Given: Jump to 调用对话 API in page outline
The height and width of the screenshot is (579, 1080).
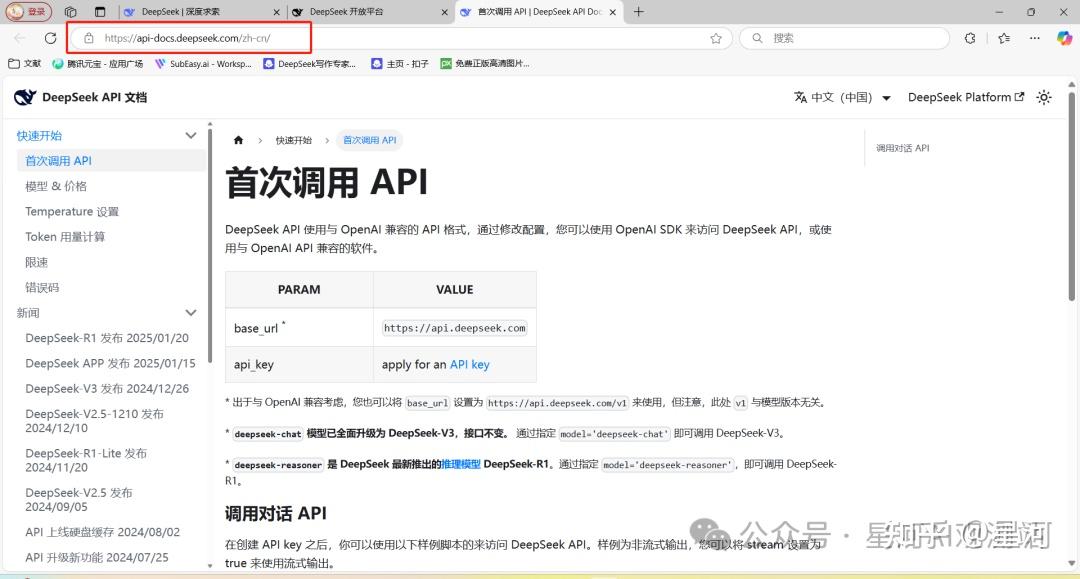Looking at the screenshot, I should (902, 148).
